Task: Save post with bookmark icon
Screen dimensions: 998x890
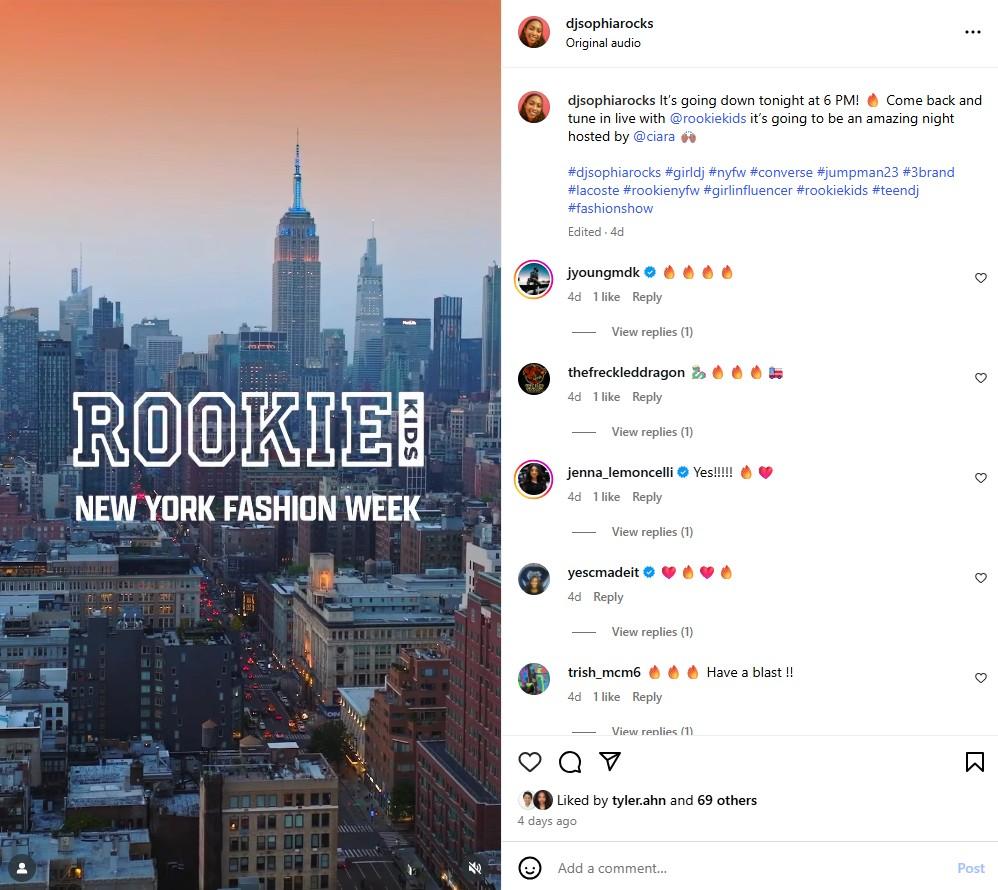Action: pos(974,762)
